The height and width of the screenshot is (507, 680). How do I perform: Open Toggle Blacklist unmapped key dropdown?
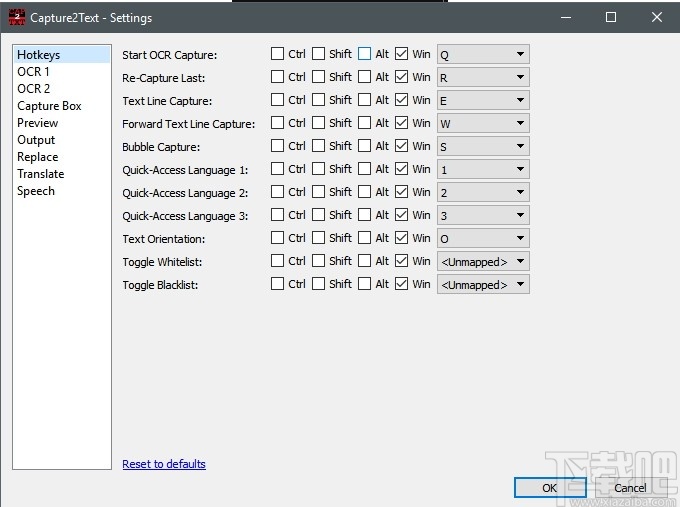point(483,284)
